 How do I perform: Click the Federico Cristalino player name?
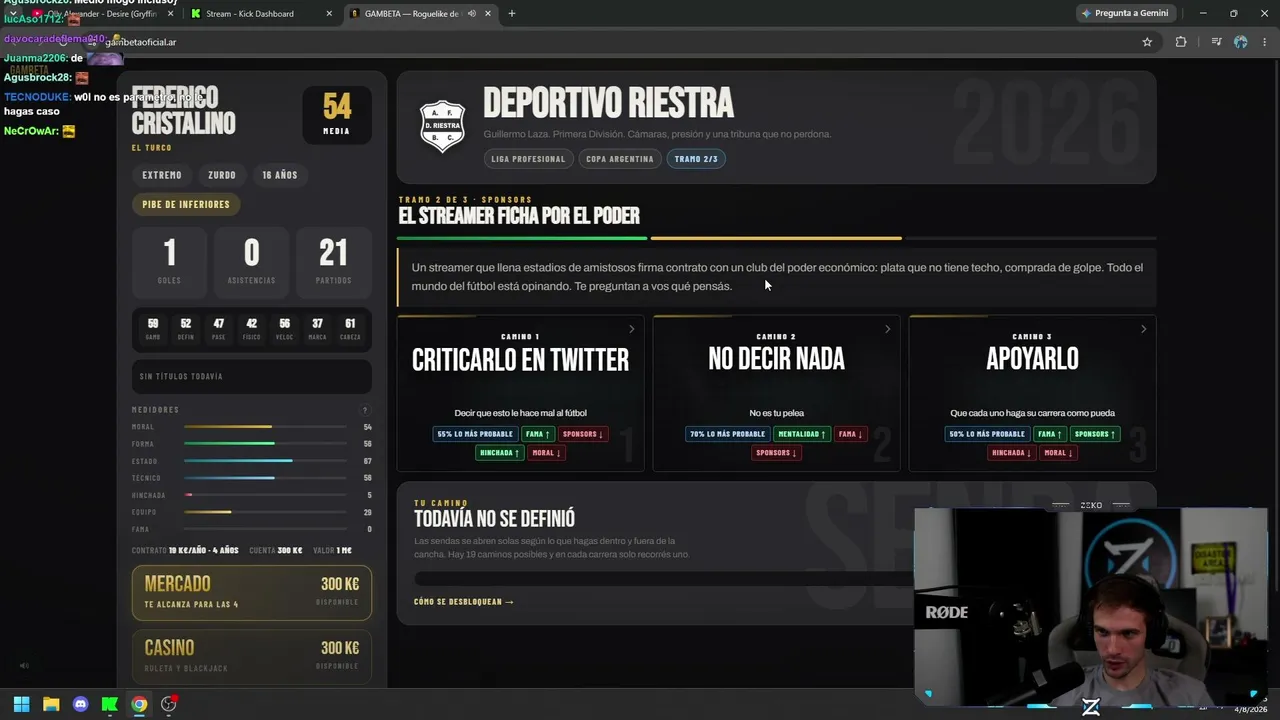point(184,110)
